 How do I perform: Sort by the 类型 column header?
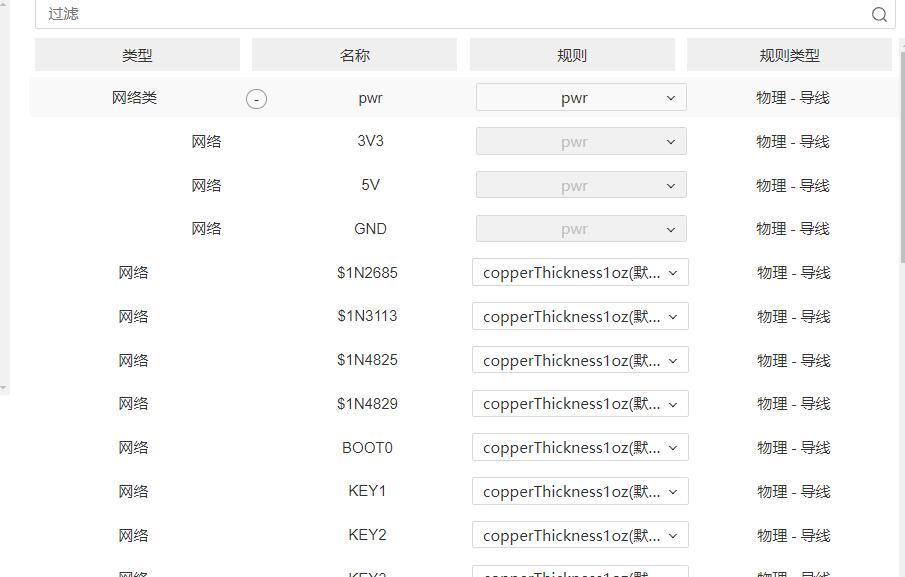point(137,56)
